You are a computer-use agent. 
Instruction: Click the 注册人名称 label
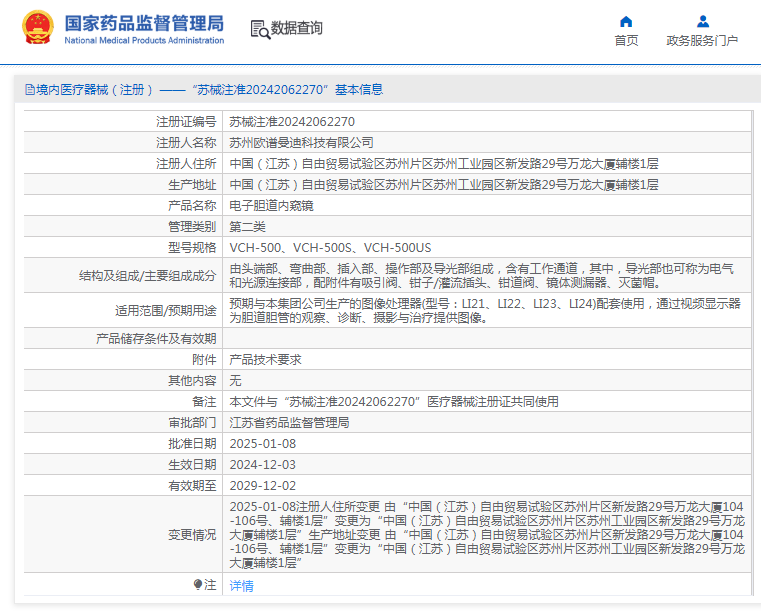(x=186, y=143)
